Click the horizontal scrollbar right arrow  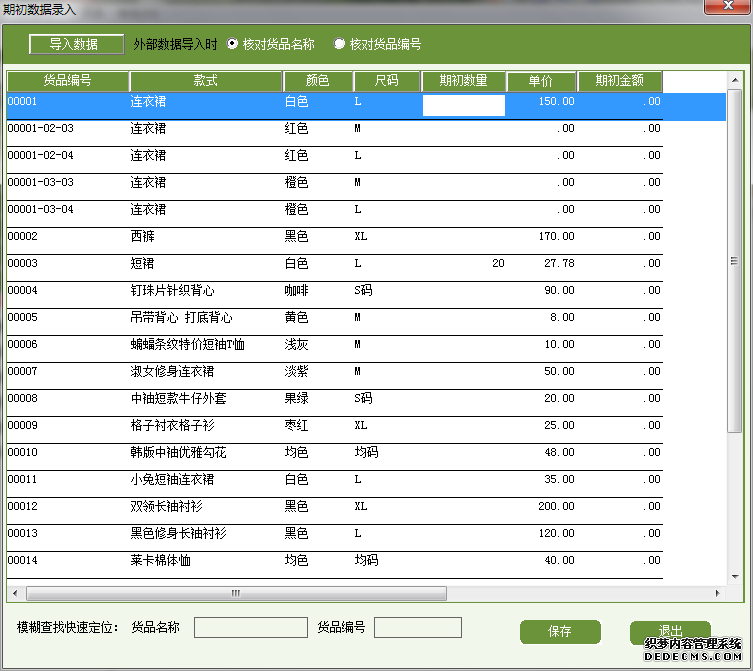tap(720, 593)
